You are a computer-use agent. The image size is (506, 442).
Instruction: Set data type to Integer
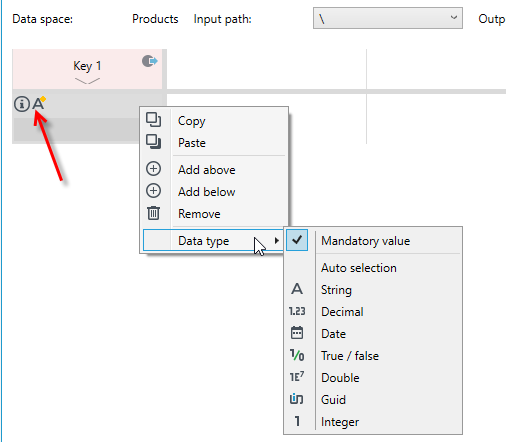373,421
